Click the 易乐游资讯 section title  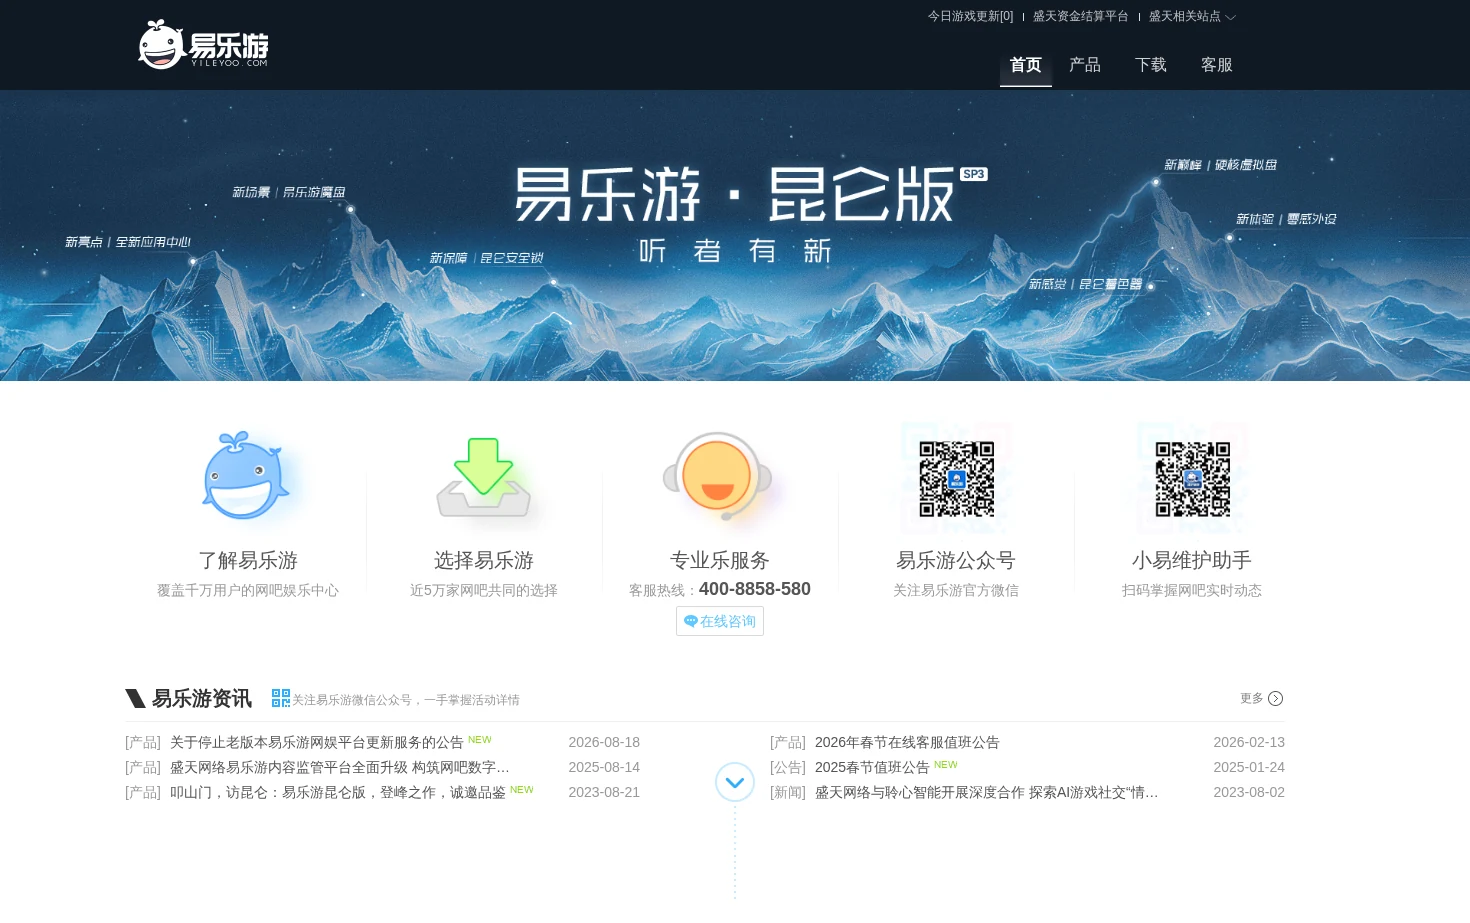[x=201, y=698]
